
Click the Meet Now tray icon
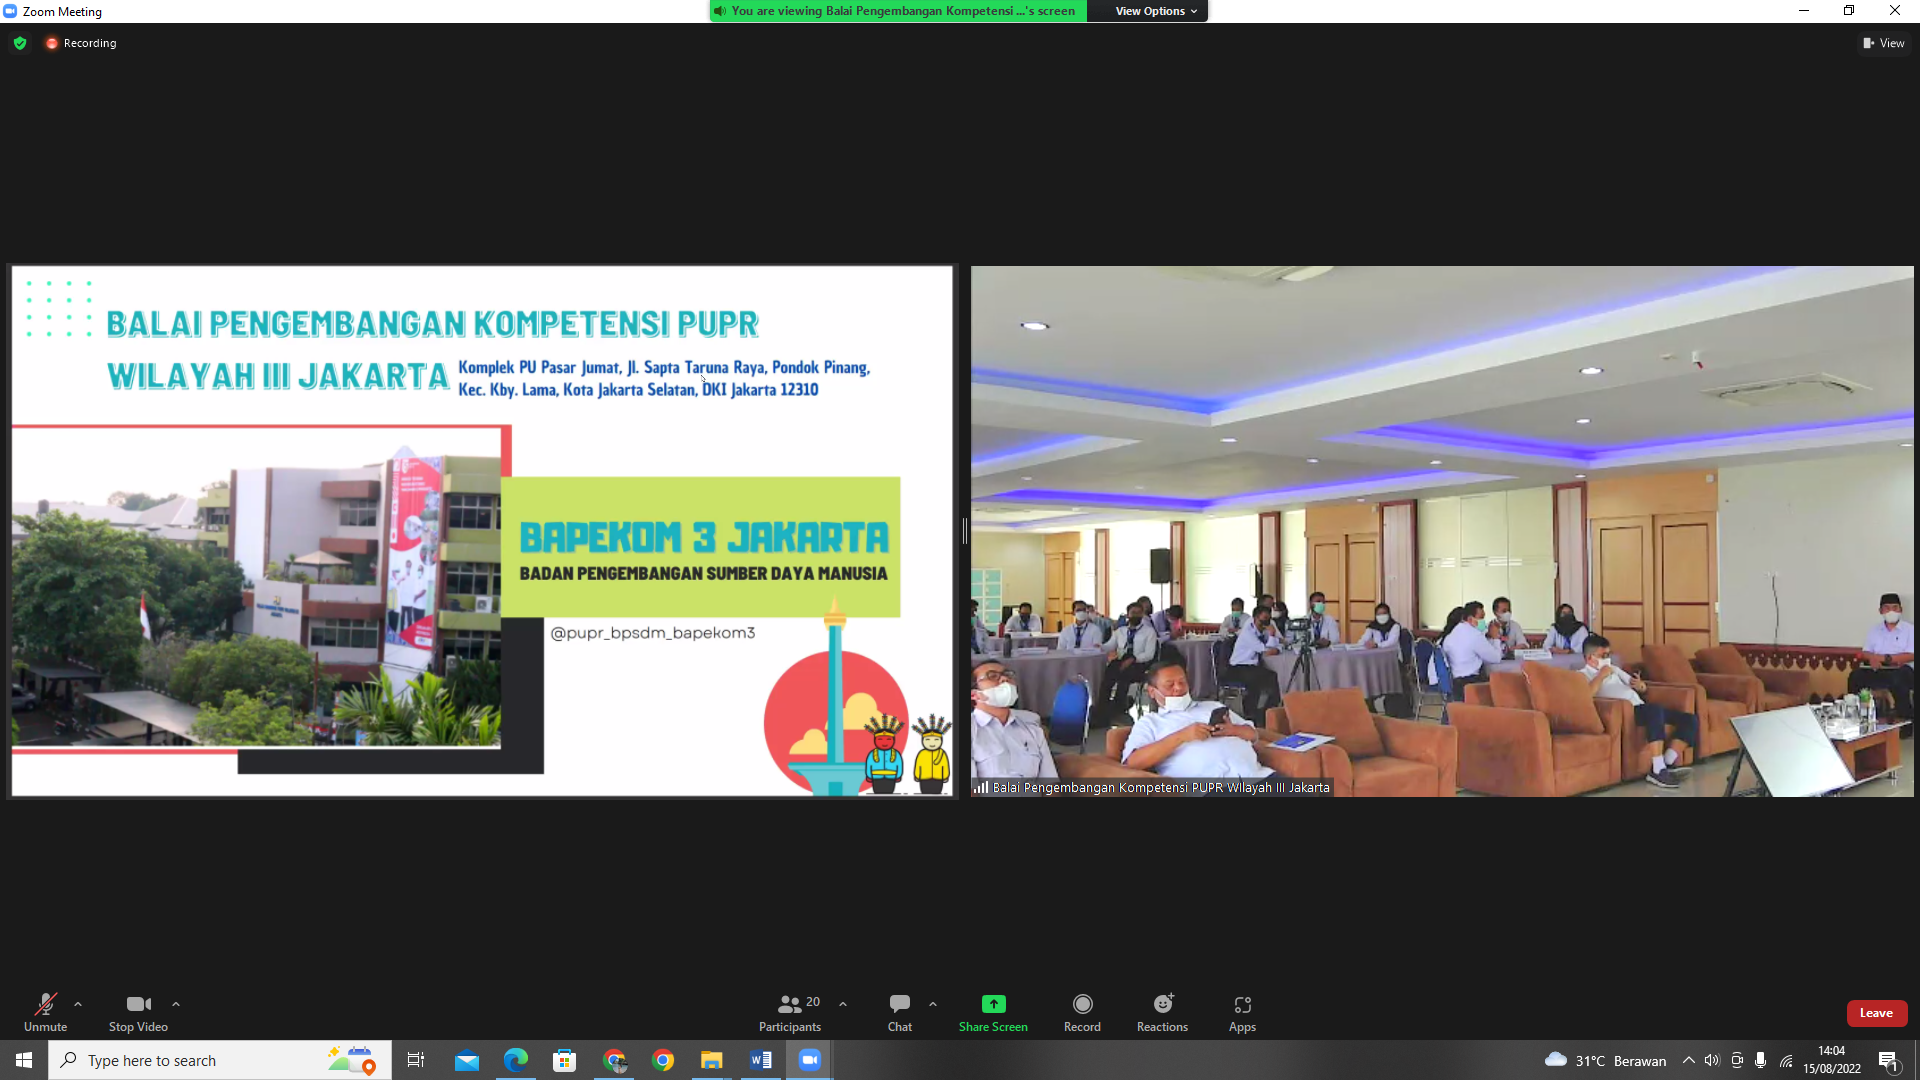tap(1737, 1060)
